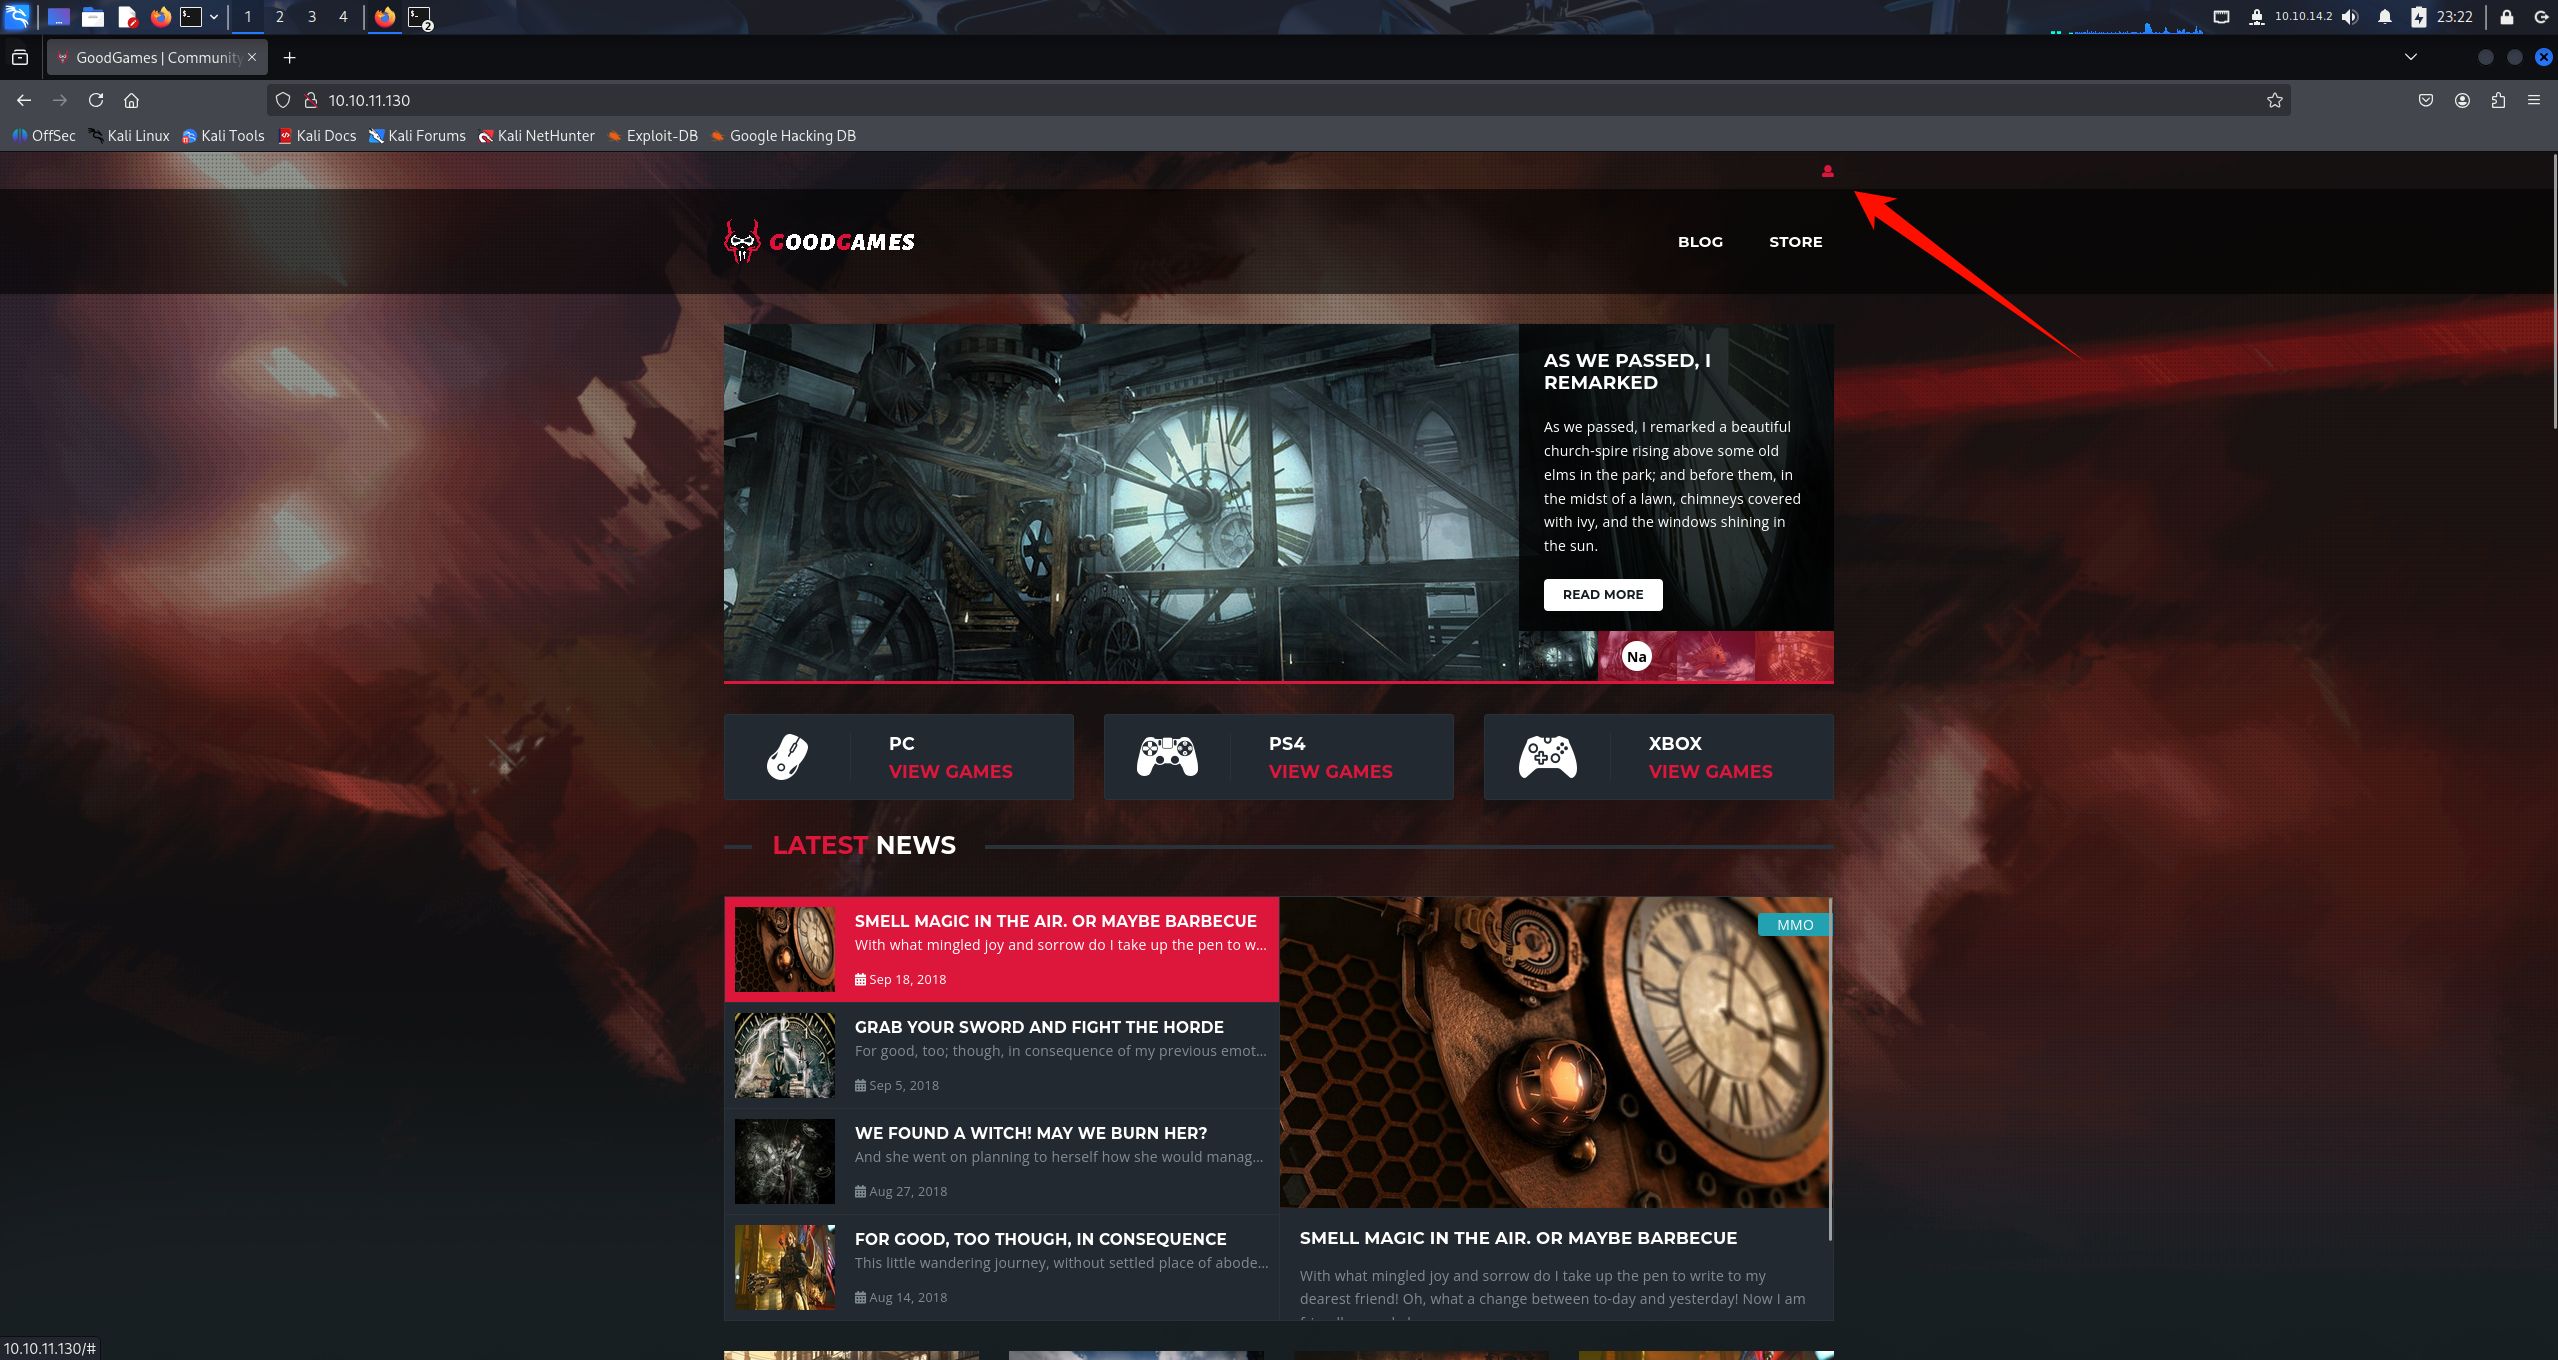This screenshot has width=2558, height=1360.
Task: Reload the current page
Action: point(96,100)
